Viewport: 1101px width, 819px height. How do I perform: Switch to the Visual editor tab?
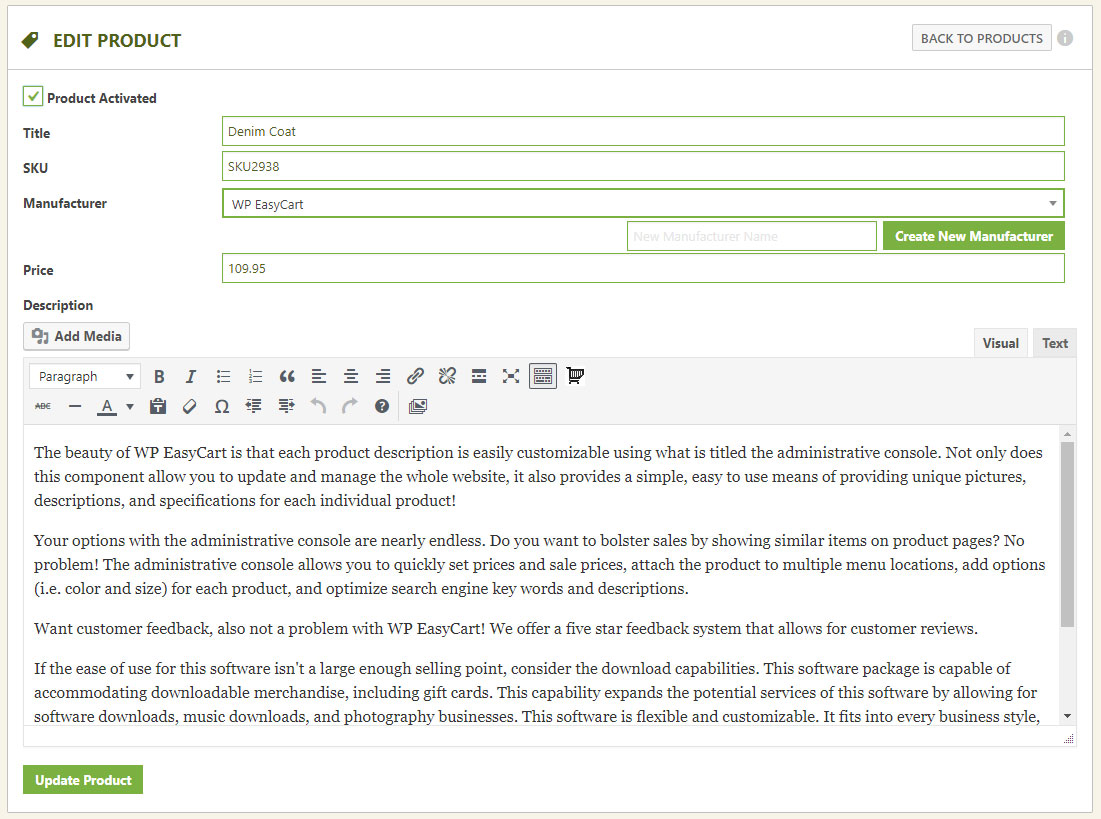[1001, 343]
